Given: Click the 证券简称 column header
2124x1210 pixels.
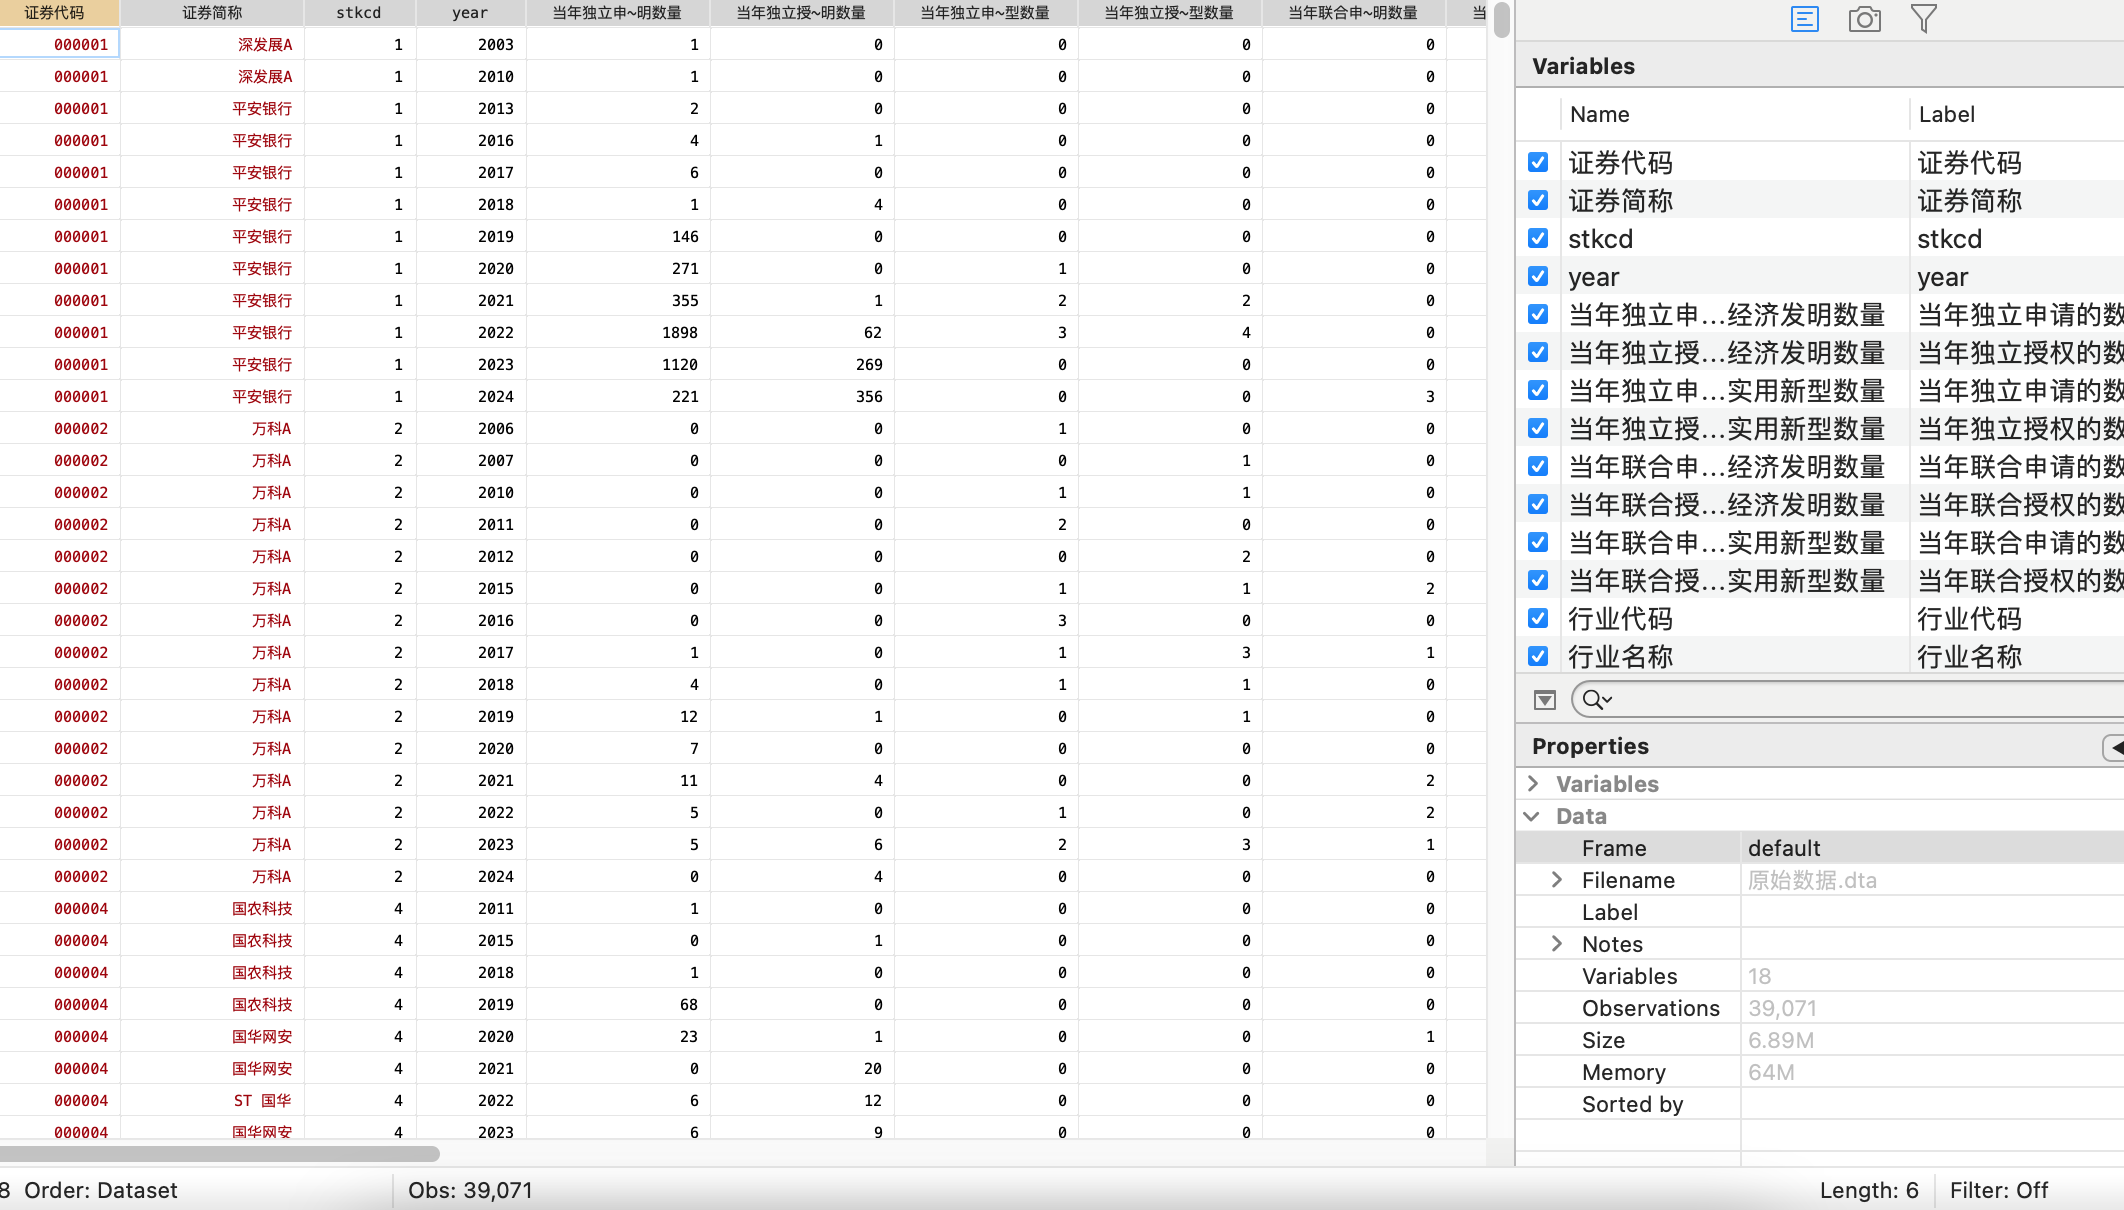Looking at the screenshot, I should [212, 13].
